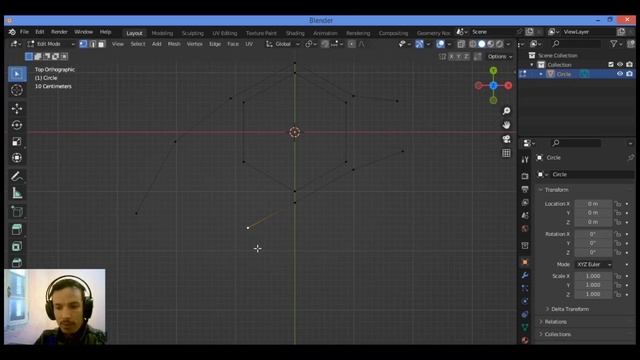Click the outliner search field
Screen dimensions: 640x360
[x=576, y=44]
